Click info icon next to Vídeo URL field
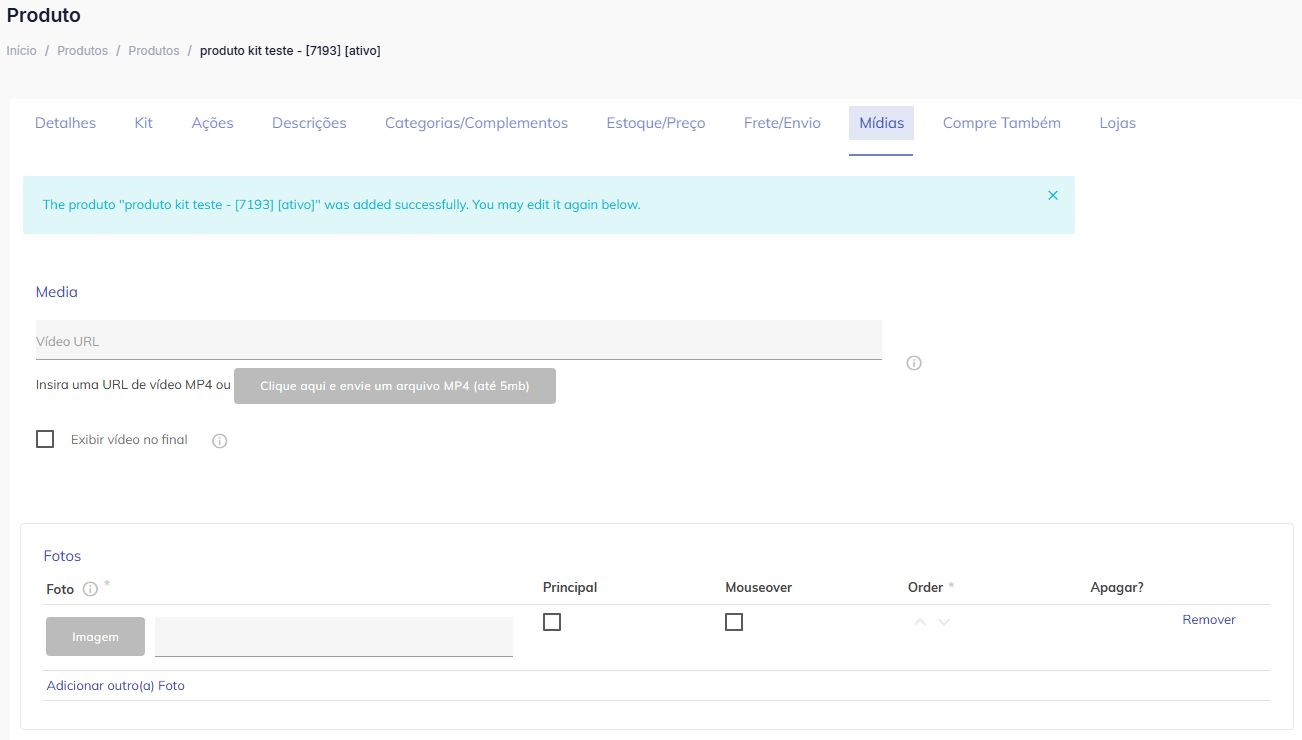Image resolution: width=1302 pixels, height=740 pixels. [x=913, y=363]
